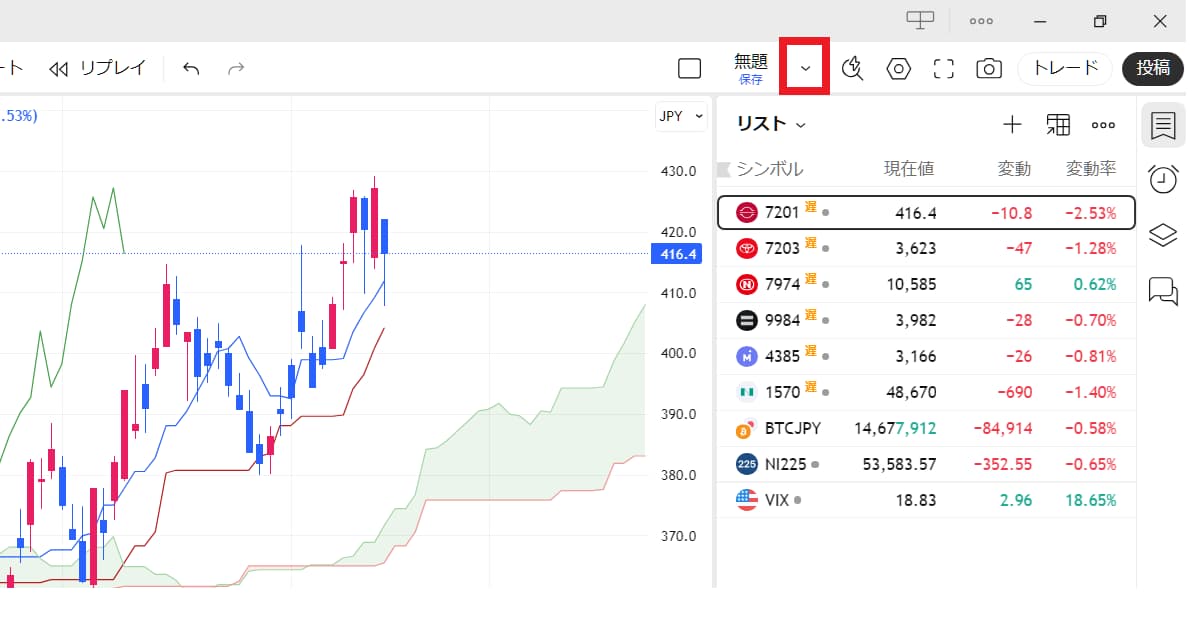1197x619 pixels.
Task: Click the 投稿 publish button
Action: [1153, 68]
